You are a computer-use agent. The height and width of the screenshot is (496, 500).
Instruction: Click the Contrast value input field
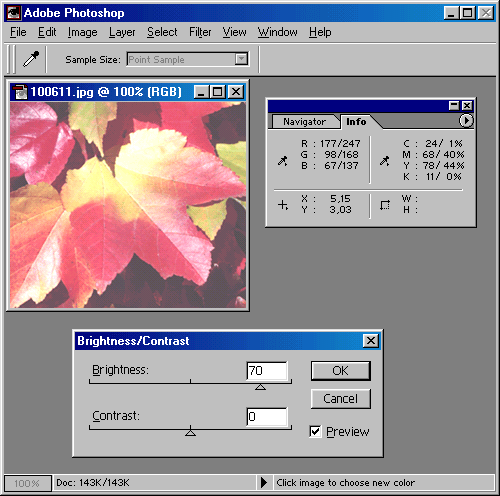pyautogui.click(x=267, y=417)
